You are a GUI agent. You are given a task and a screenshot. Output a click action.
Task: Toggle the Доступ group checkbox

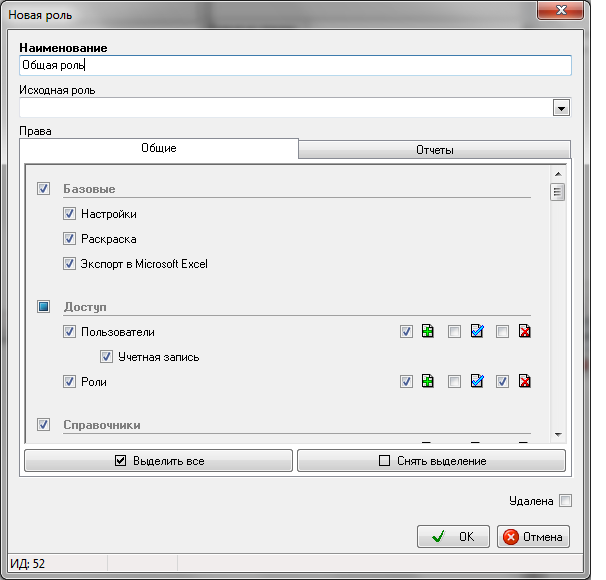coord(43,307)
